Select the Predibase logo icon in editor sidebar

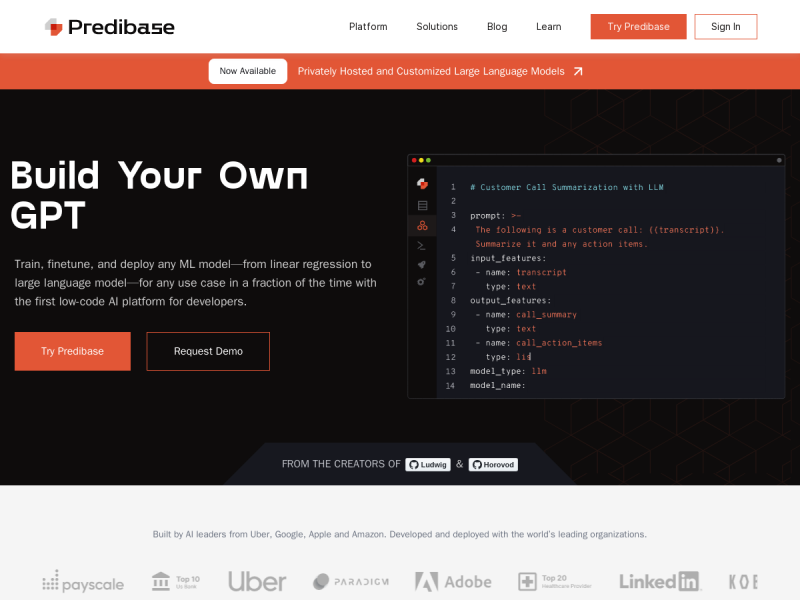tap(422, 184)
